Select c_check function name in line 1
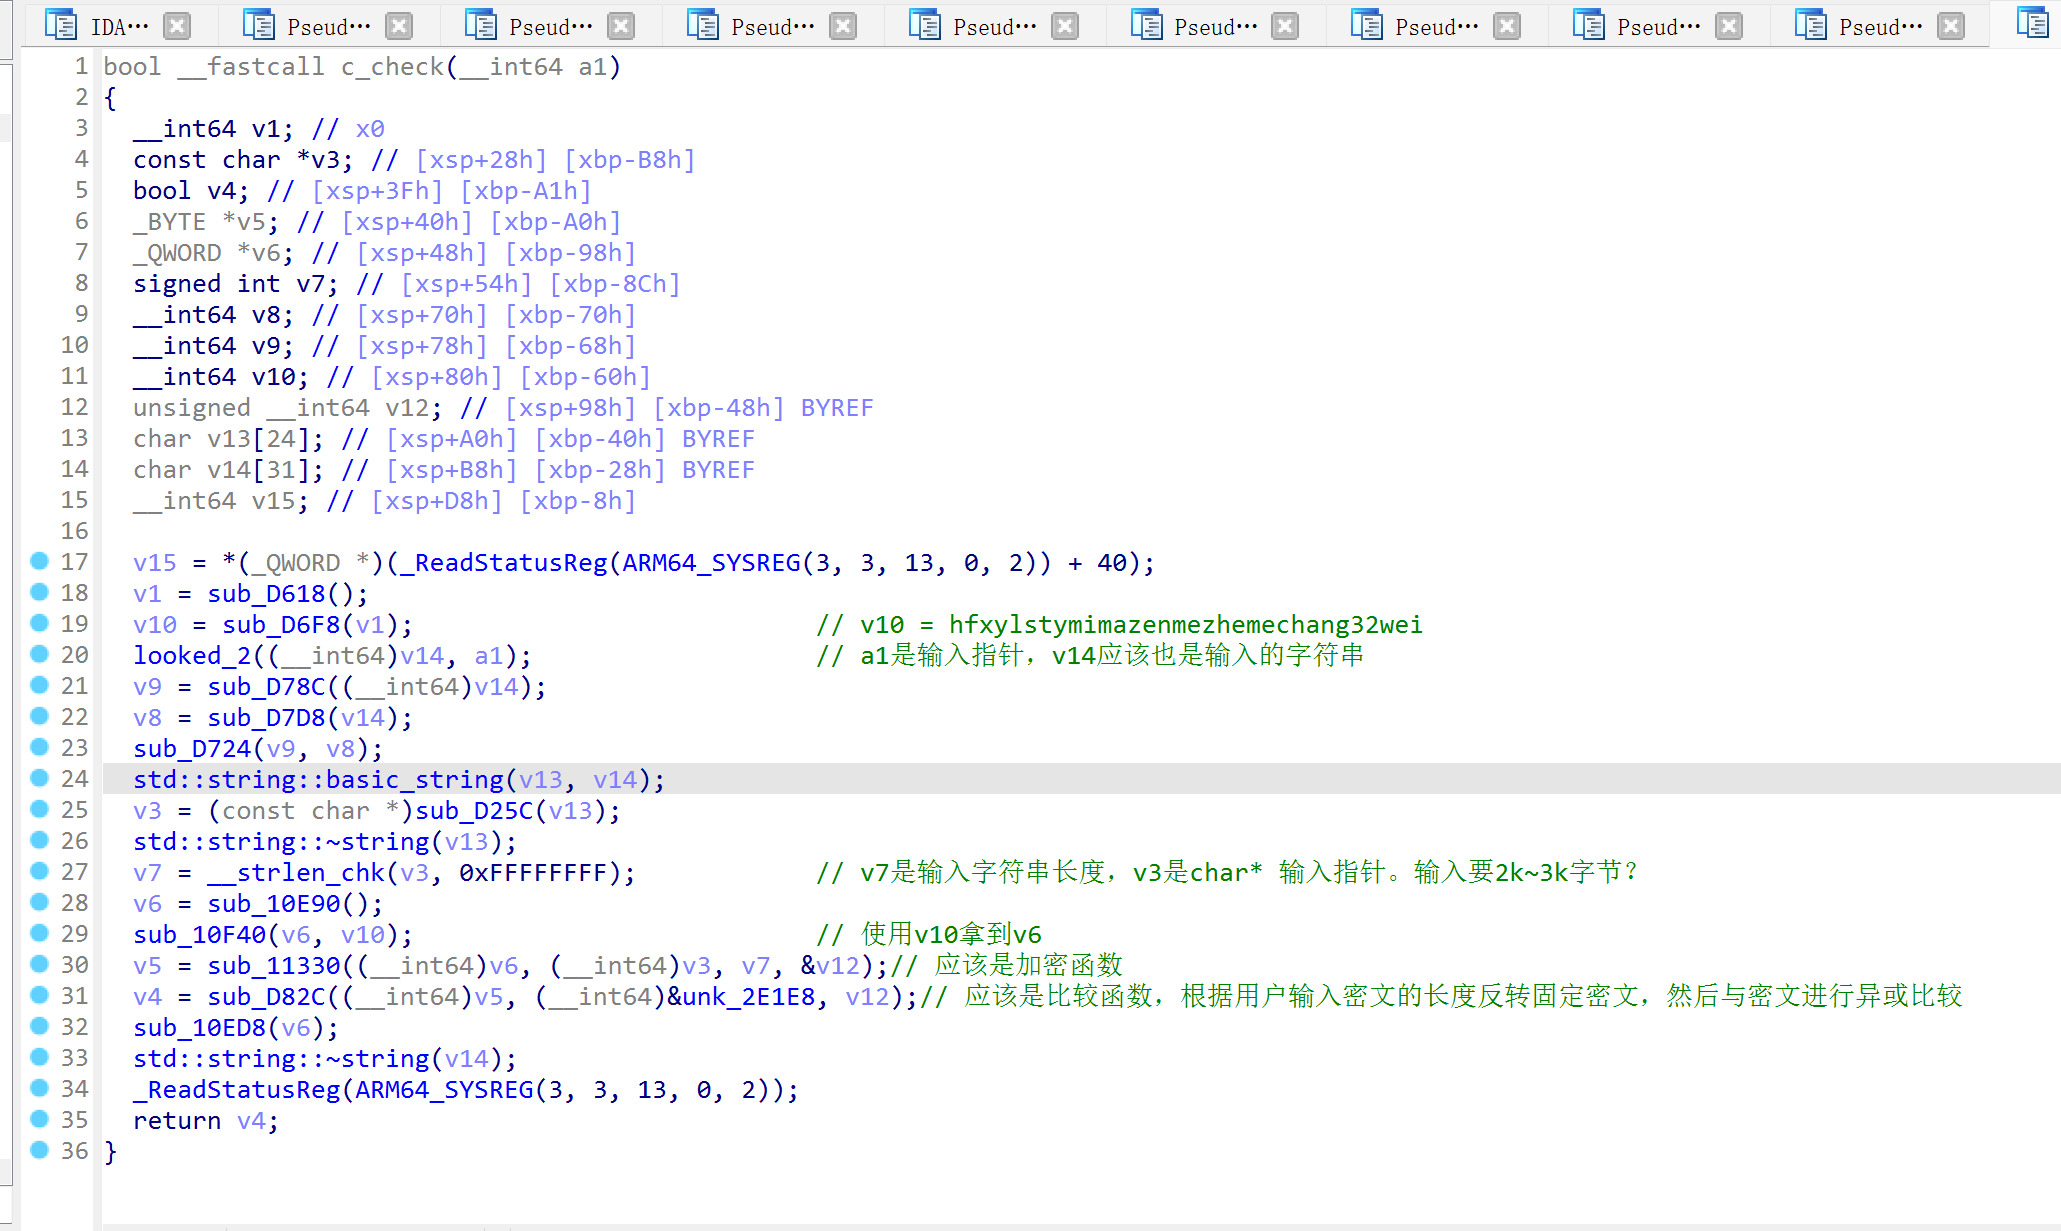This screenshot has height=1231, width=2061. (392, 67)
